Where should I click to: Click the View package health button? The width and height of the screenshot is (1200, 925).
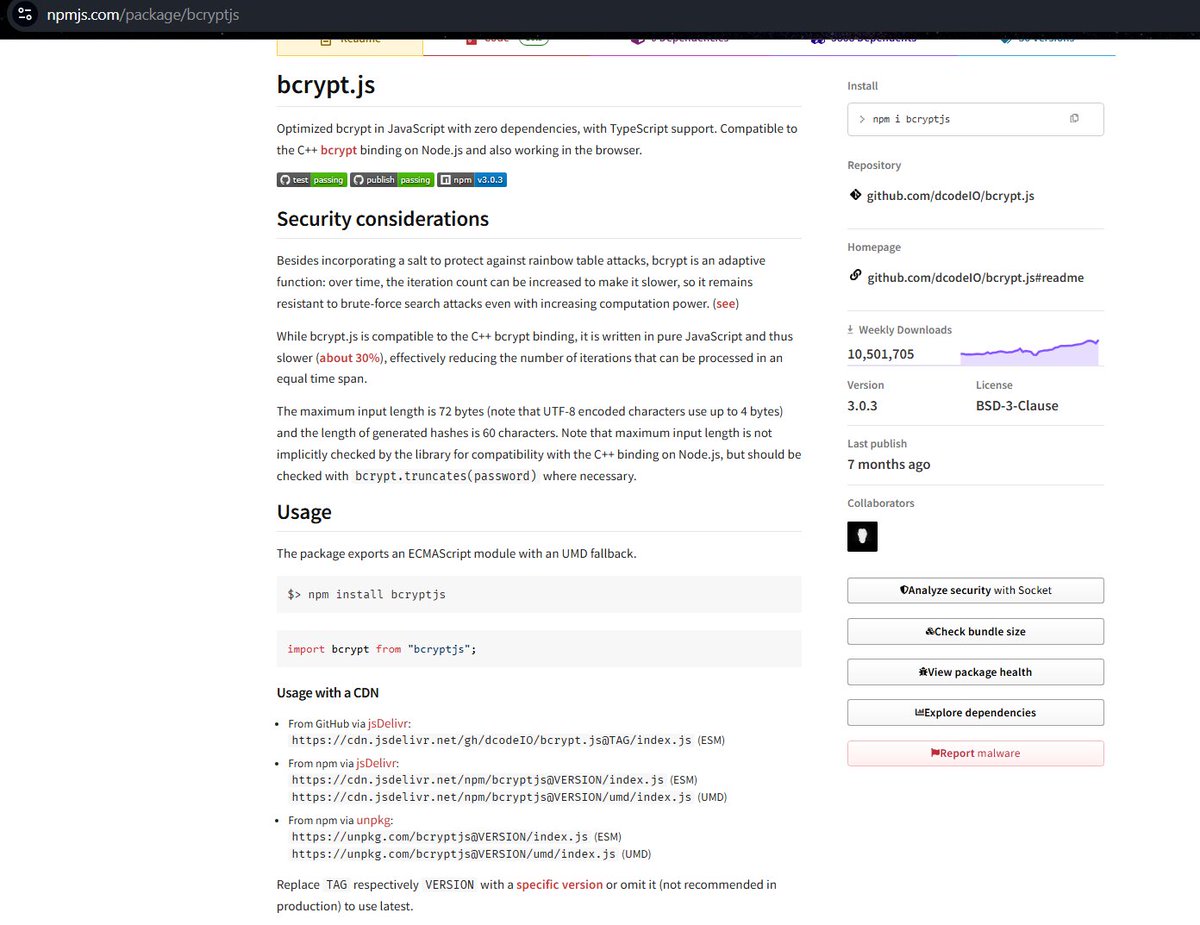(x=975, y=672)
